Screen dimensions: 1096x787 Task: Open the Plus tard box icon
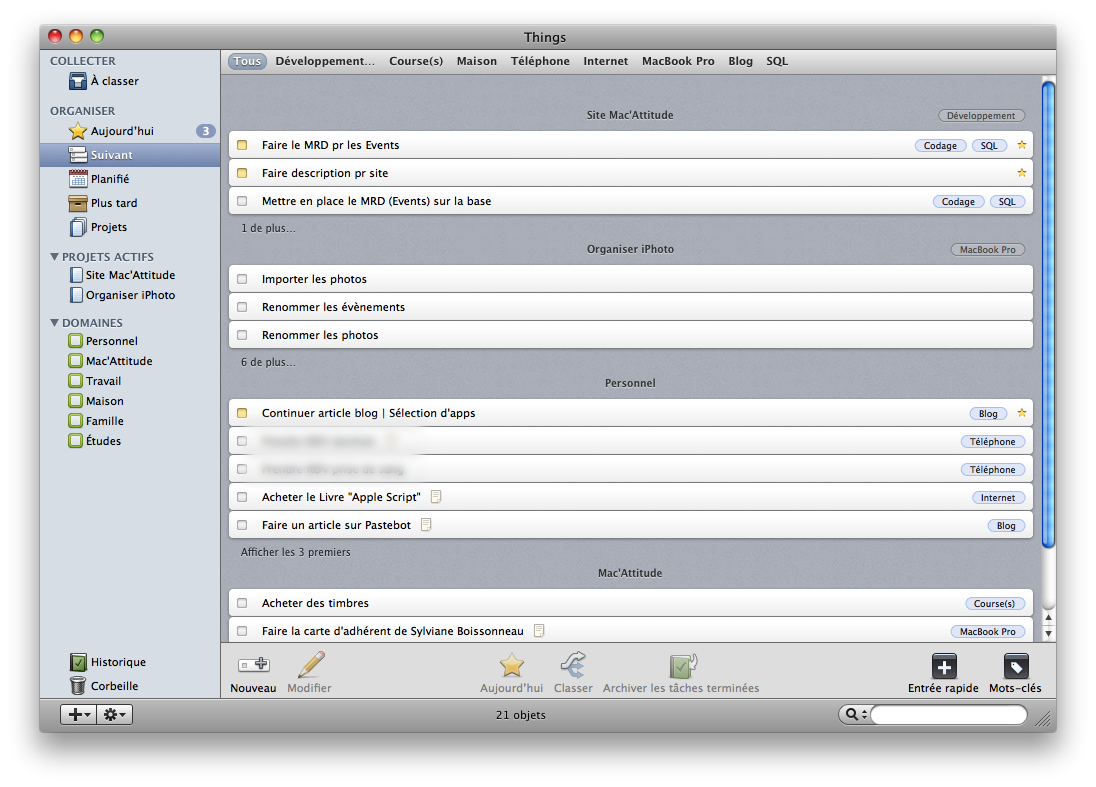point(78,203)
